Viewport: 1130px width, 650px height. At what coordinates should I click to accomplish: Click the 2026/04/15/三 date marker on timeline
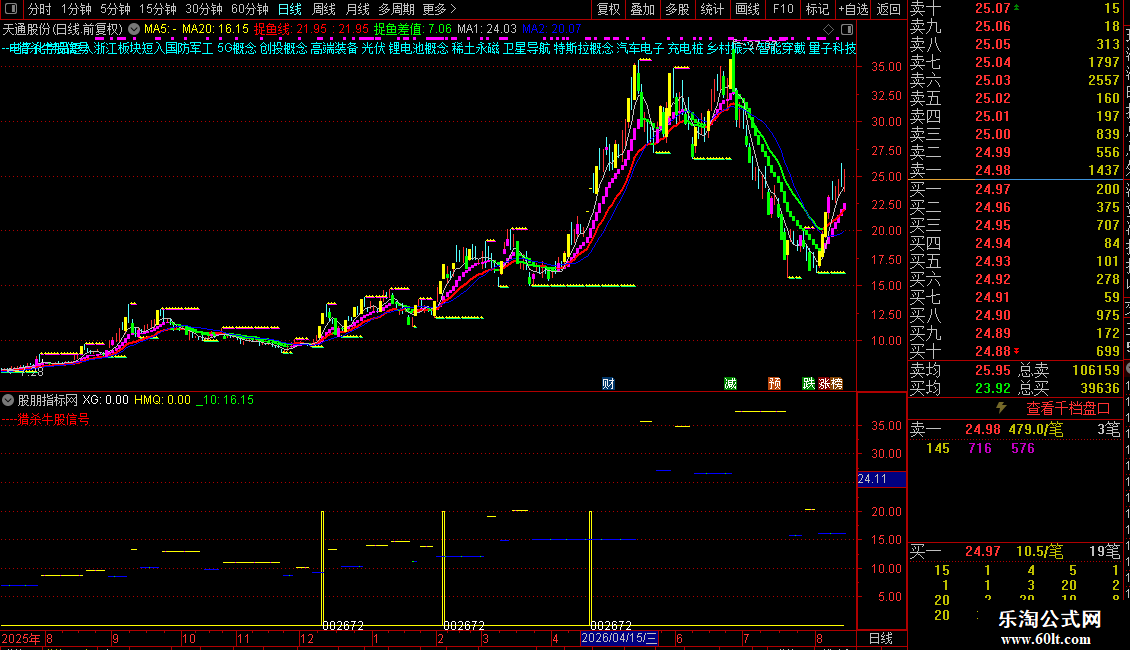[619, 638]
